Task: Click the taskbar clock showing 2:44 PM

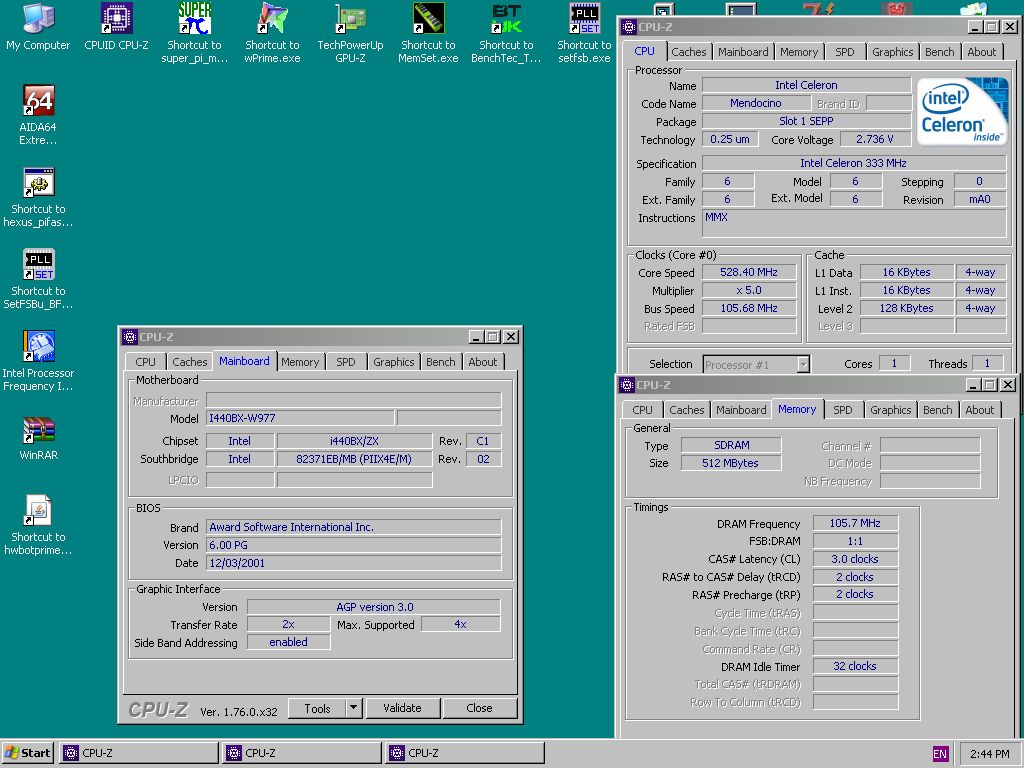Action: coord(989,754)
